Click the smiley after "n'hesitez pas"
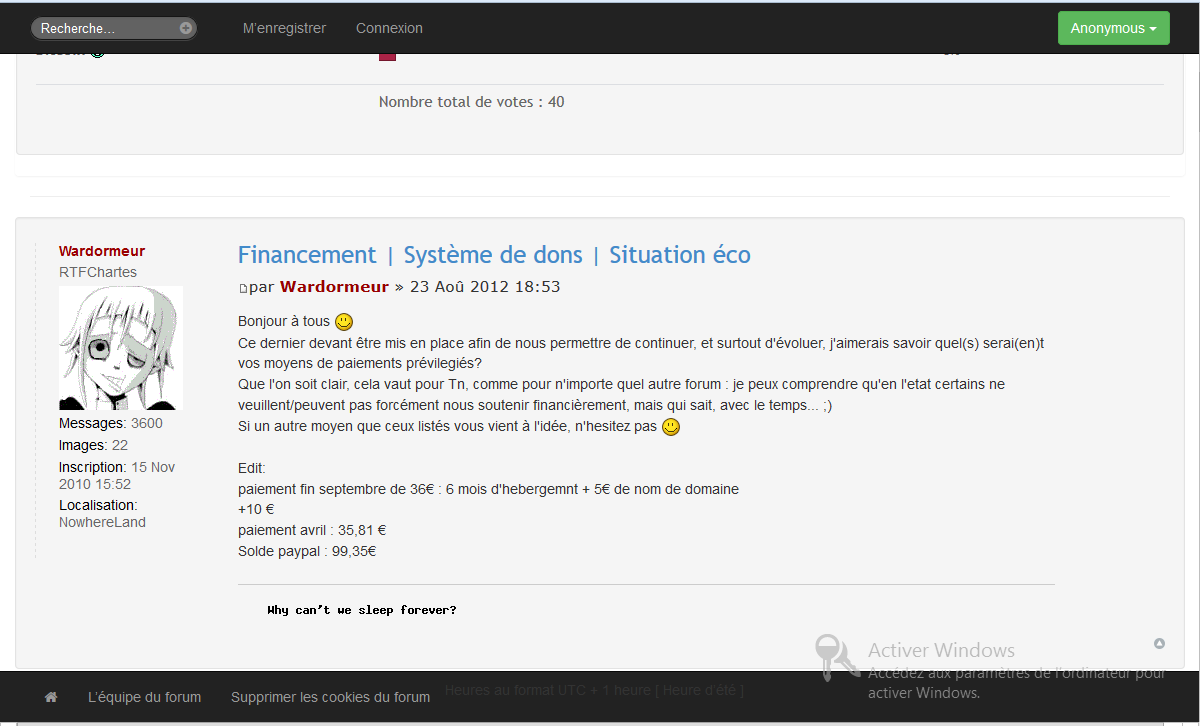This screenshot has width=1200, height=726. (x=671, y=427)
